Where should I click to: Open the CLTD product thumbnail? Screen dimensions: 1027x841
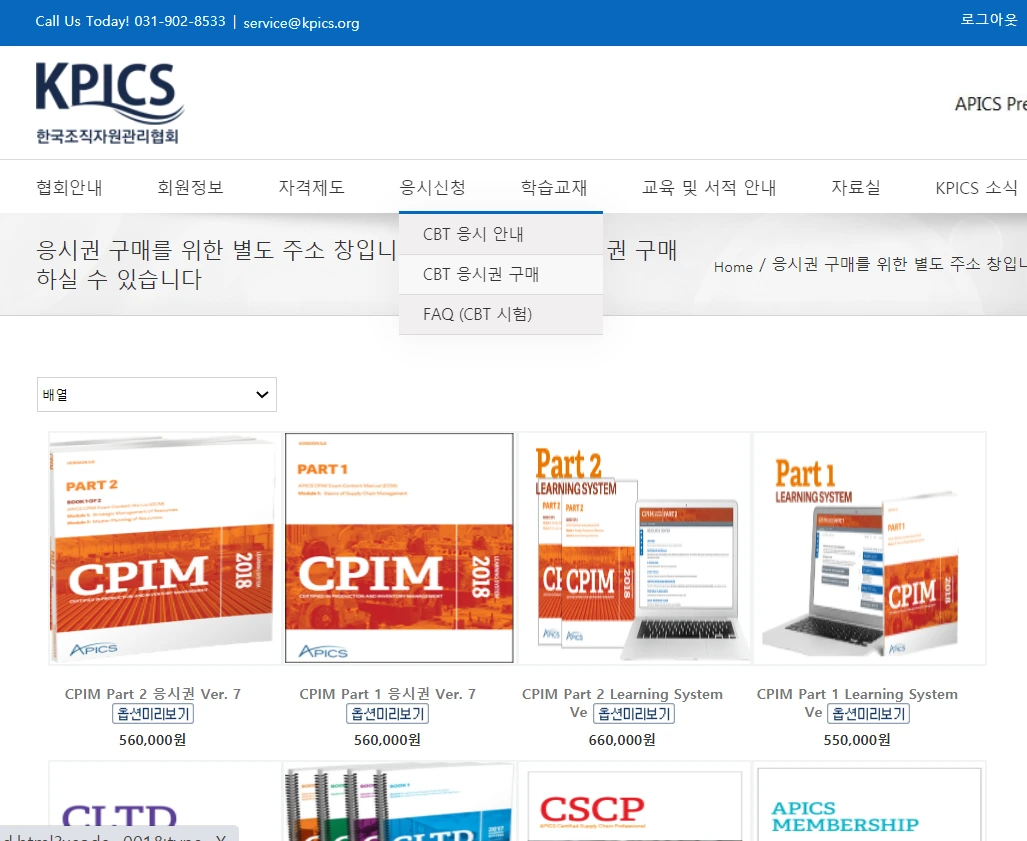164,801
